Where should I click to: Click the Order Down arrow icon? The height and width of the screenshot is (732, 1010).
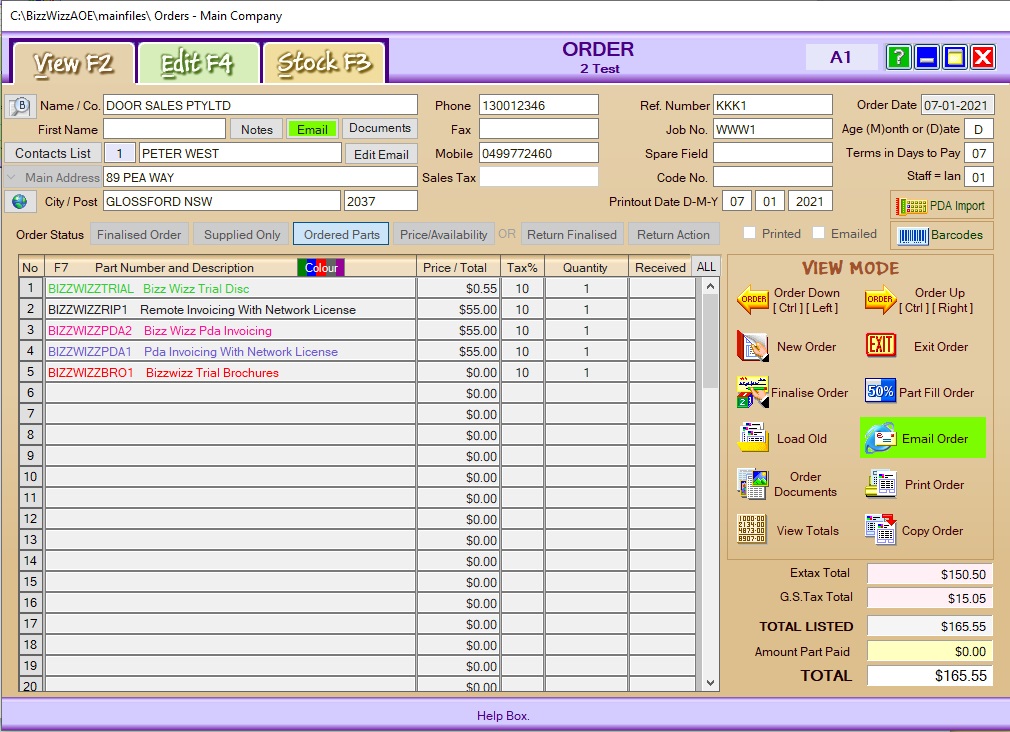753,300
